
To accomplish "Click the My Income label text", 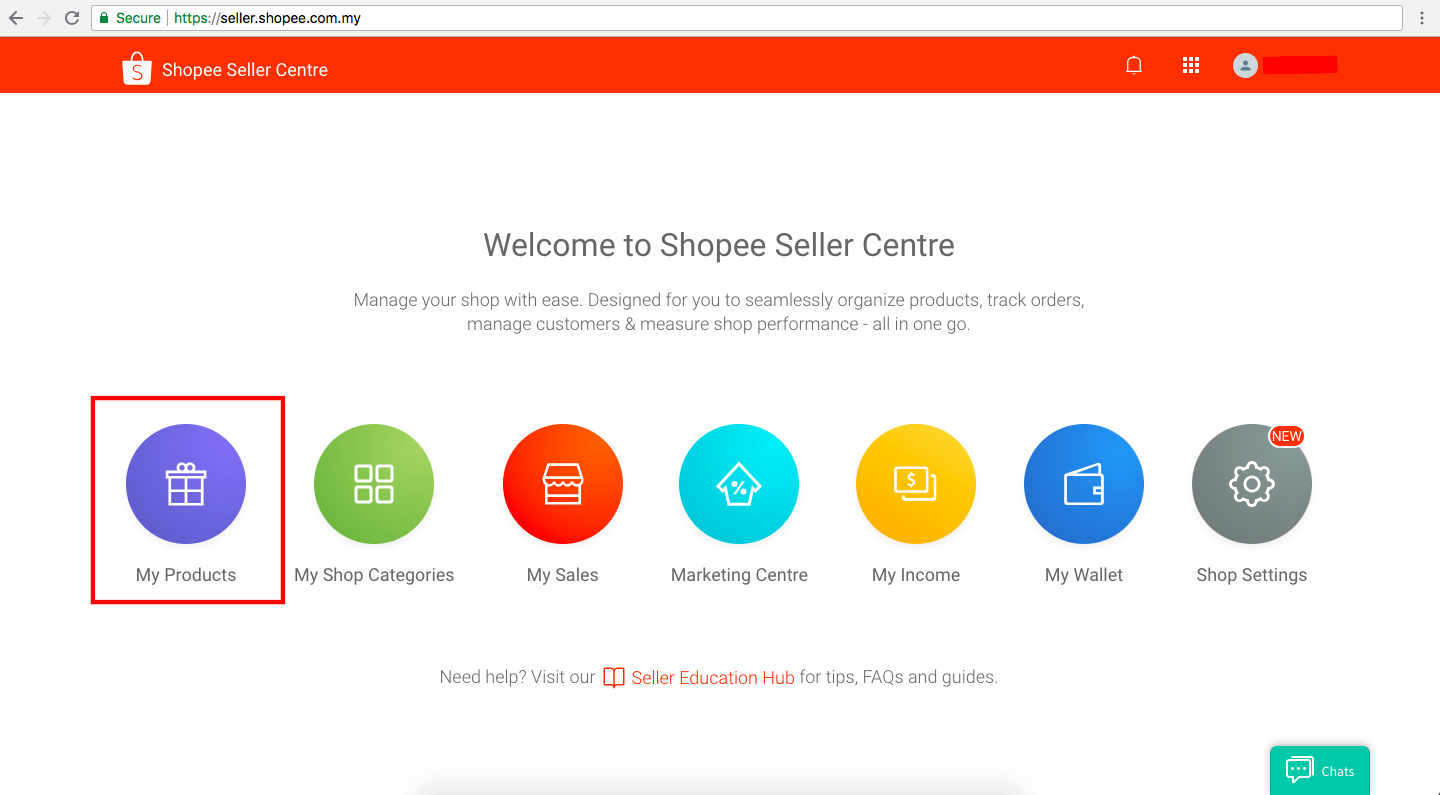I will tap(916, 575).
